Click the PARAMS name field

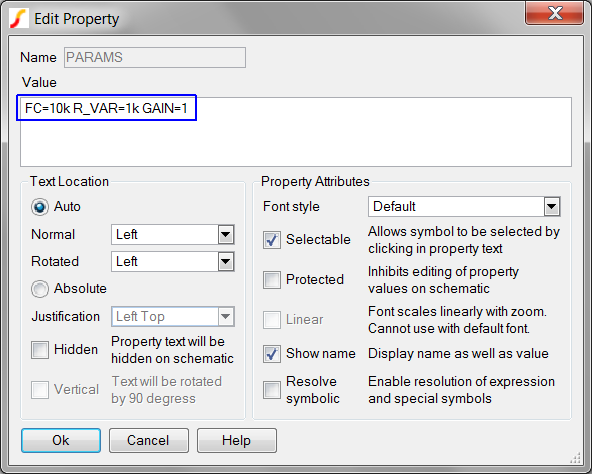pos(155,57)
